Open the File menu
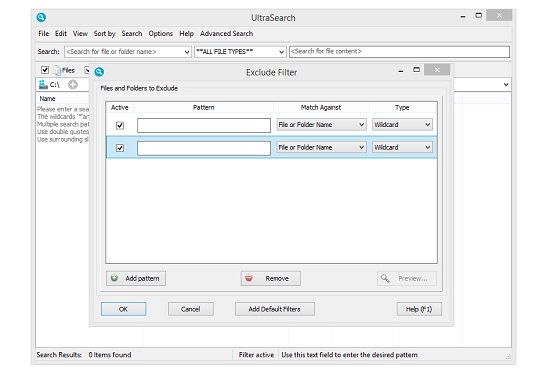550x381 pixels. pyautogui.click(x=43, y=33)
